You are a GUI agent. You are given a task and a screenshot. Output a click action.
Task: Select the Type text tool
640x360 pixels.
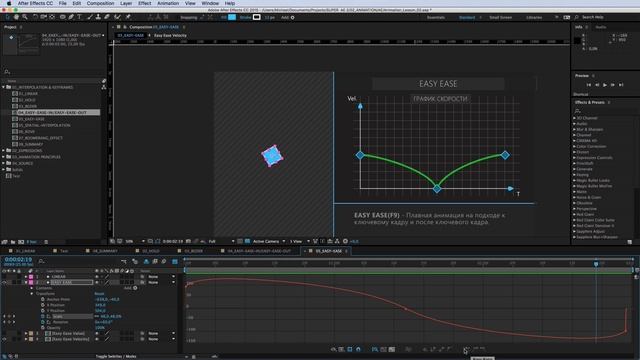point(79,17)
